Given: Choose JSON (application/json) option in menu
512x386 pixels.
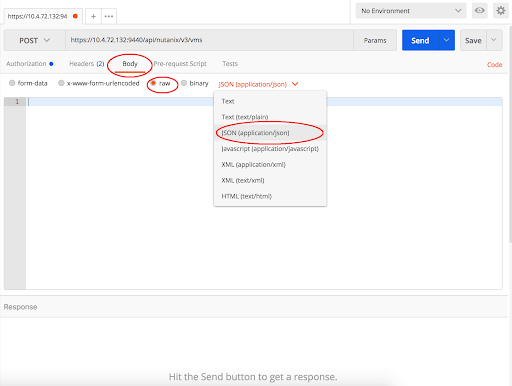Looking at the screenshot, I should click(x=270, y=133).
